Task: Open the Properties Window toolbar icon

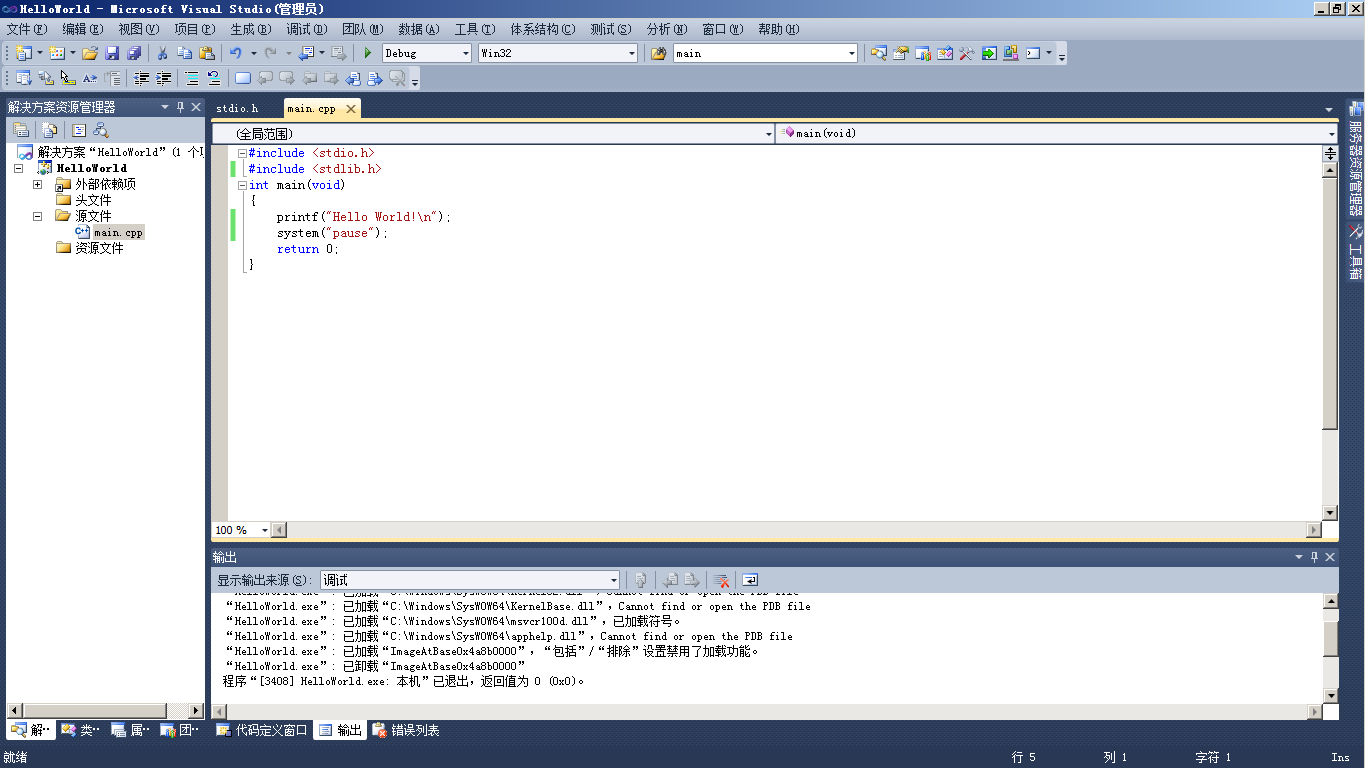Action: tap(900, 53)
